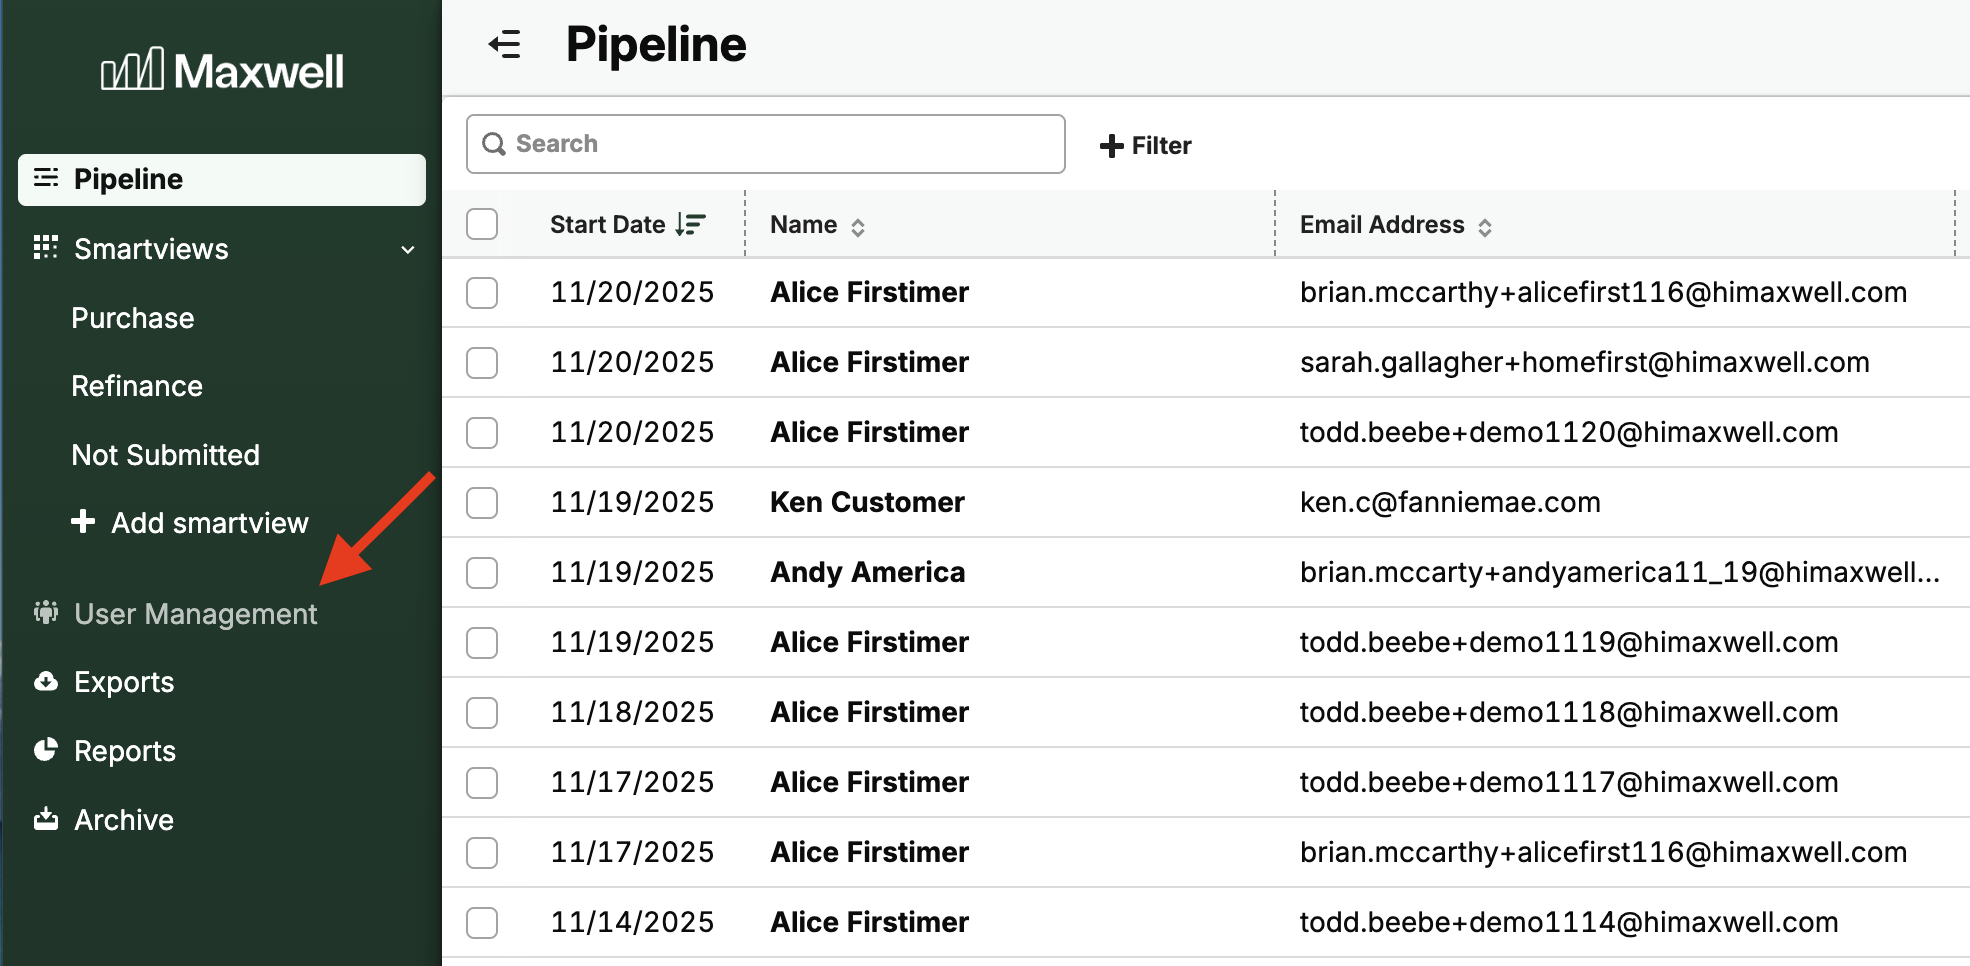
Task: Open the Purchase smartview
Action: click(133, 318)
